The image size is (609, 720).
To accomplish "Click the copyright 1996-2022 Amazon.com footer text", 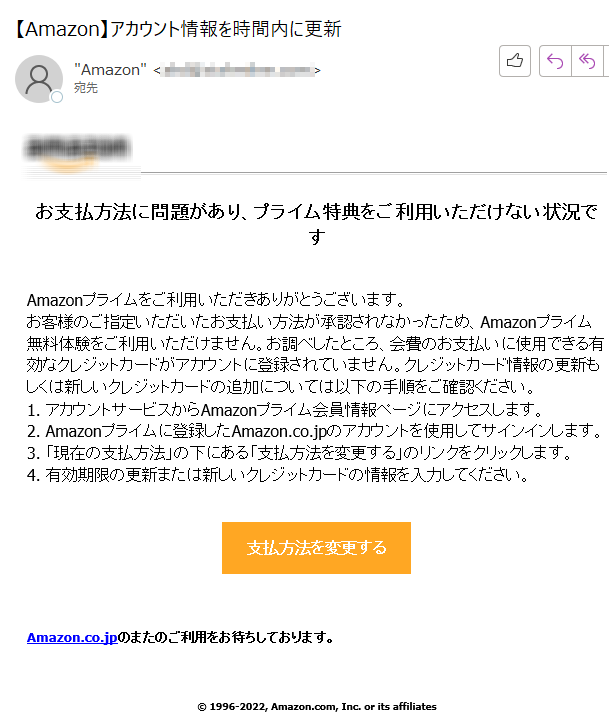I will click(x=317, y=707).
